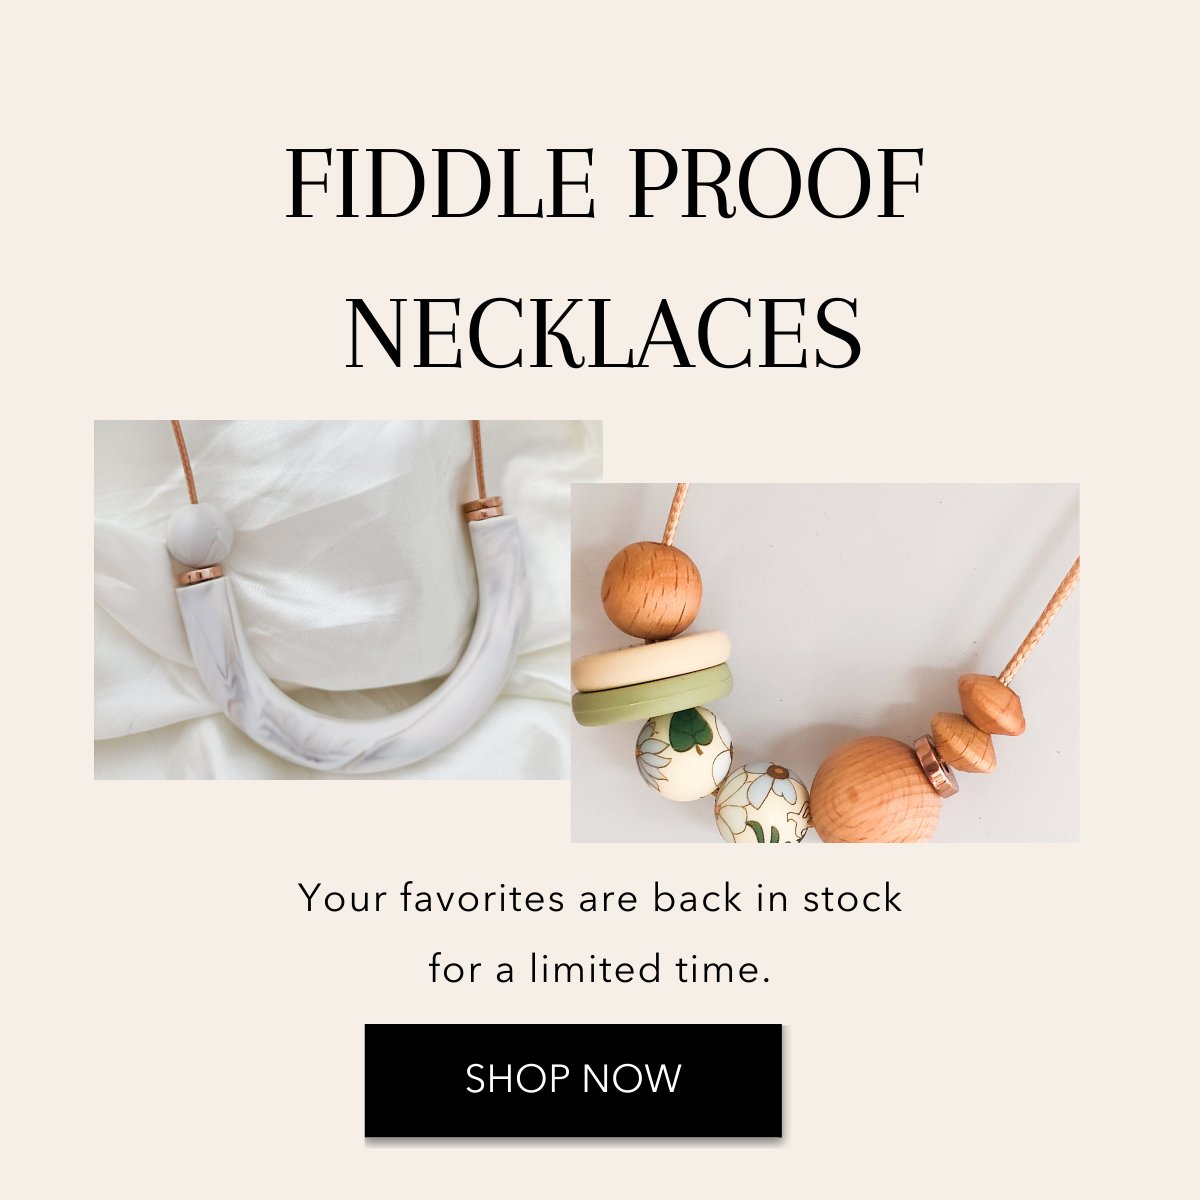Click the FIDDLE PROOF heading line
This screenshot has width=1200, height=1200.
tap(604, 185)
